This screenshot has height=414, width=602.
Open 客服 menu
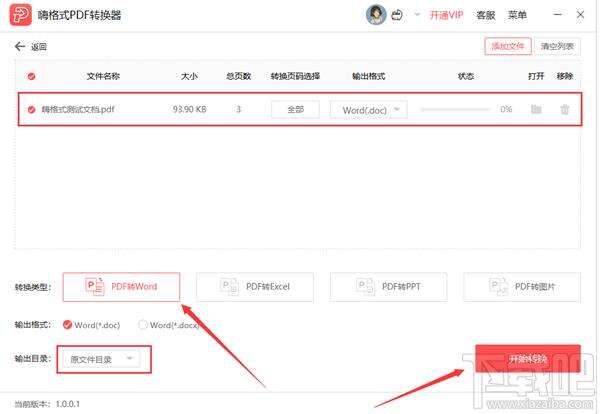(x=486, y=15)
